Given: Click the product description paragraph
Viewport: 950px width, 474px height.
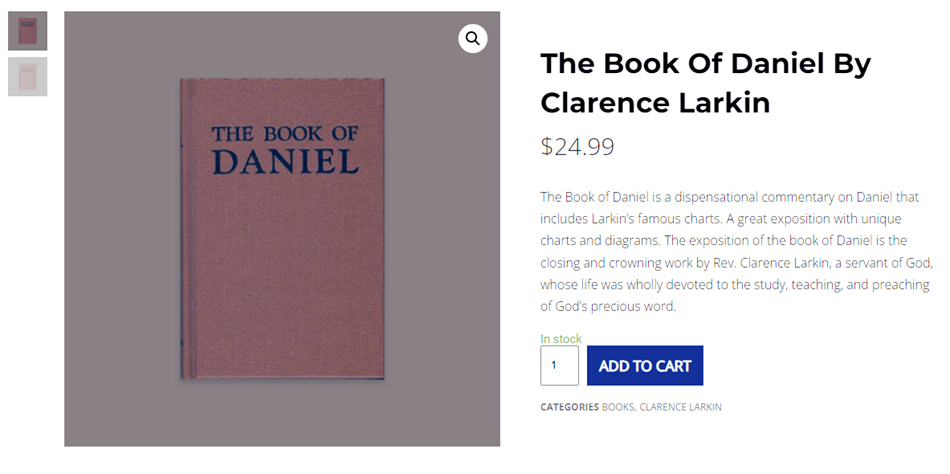Looking at the screenshot, I should [735, 251].
